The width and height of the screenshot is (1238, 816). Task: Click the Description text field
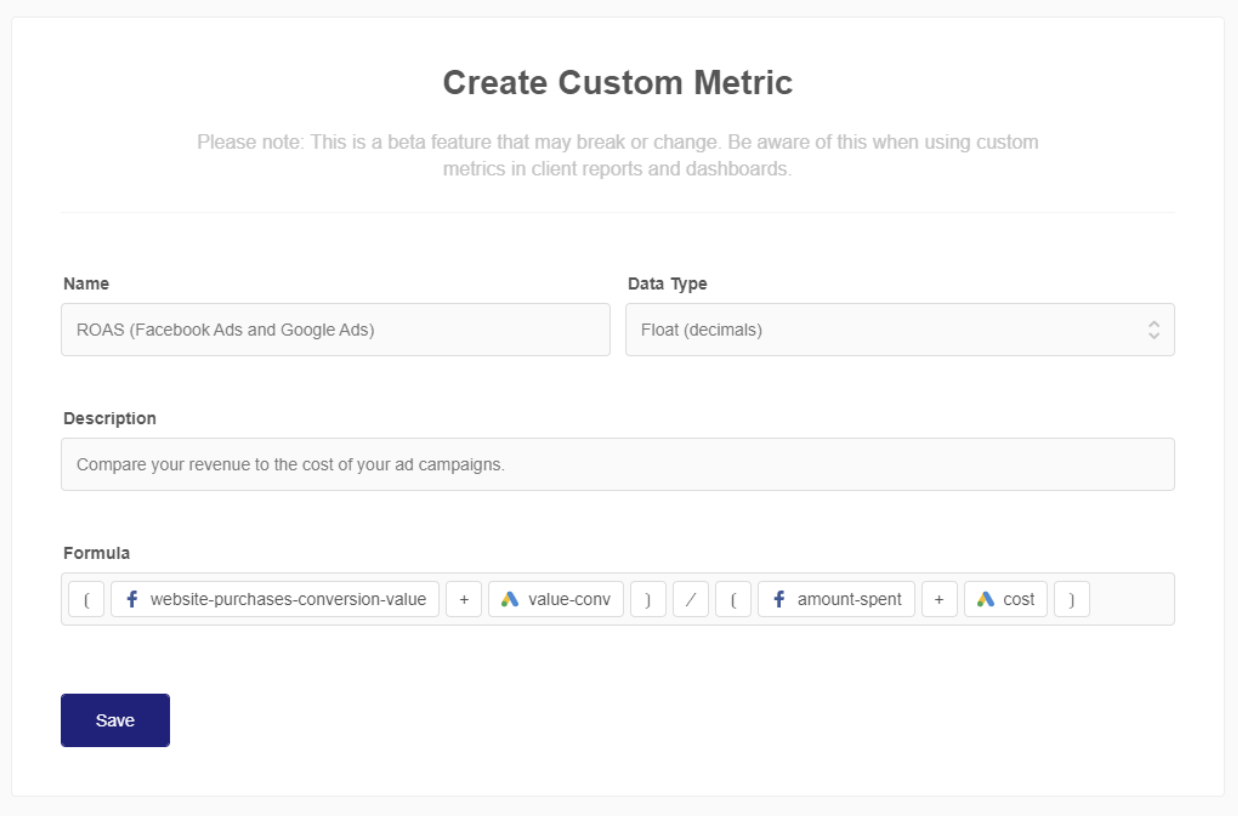619,462
